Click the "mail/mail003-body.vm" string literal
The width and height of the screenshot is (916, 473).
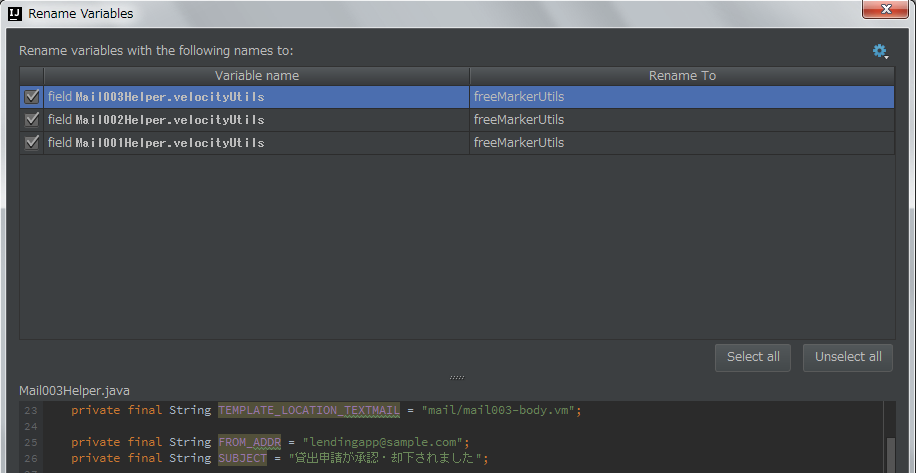pos(498,411)
